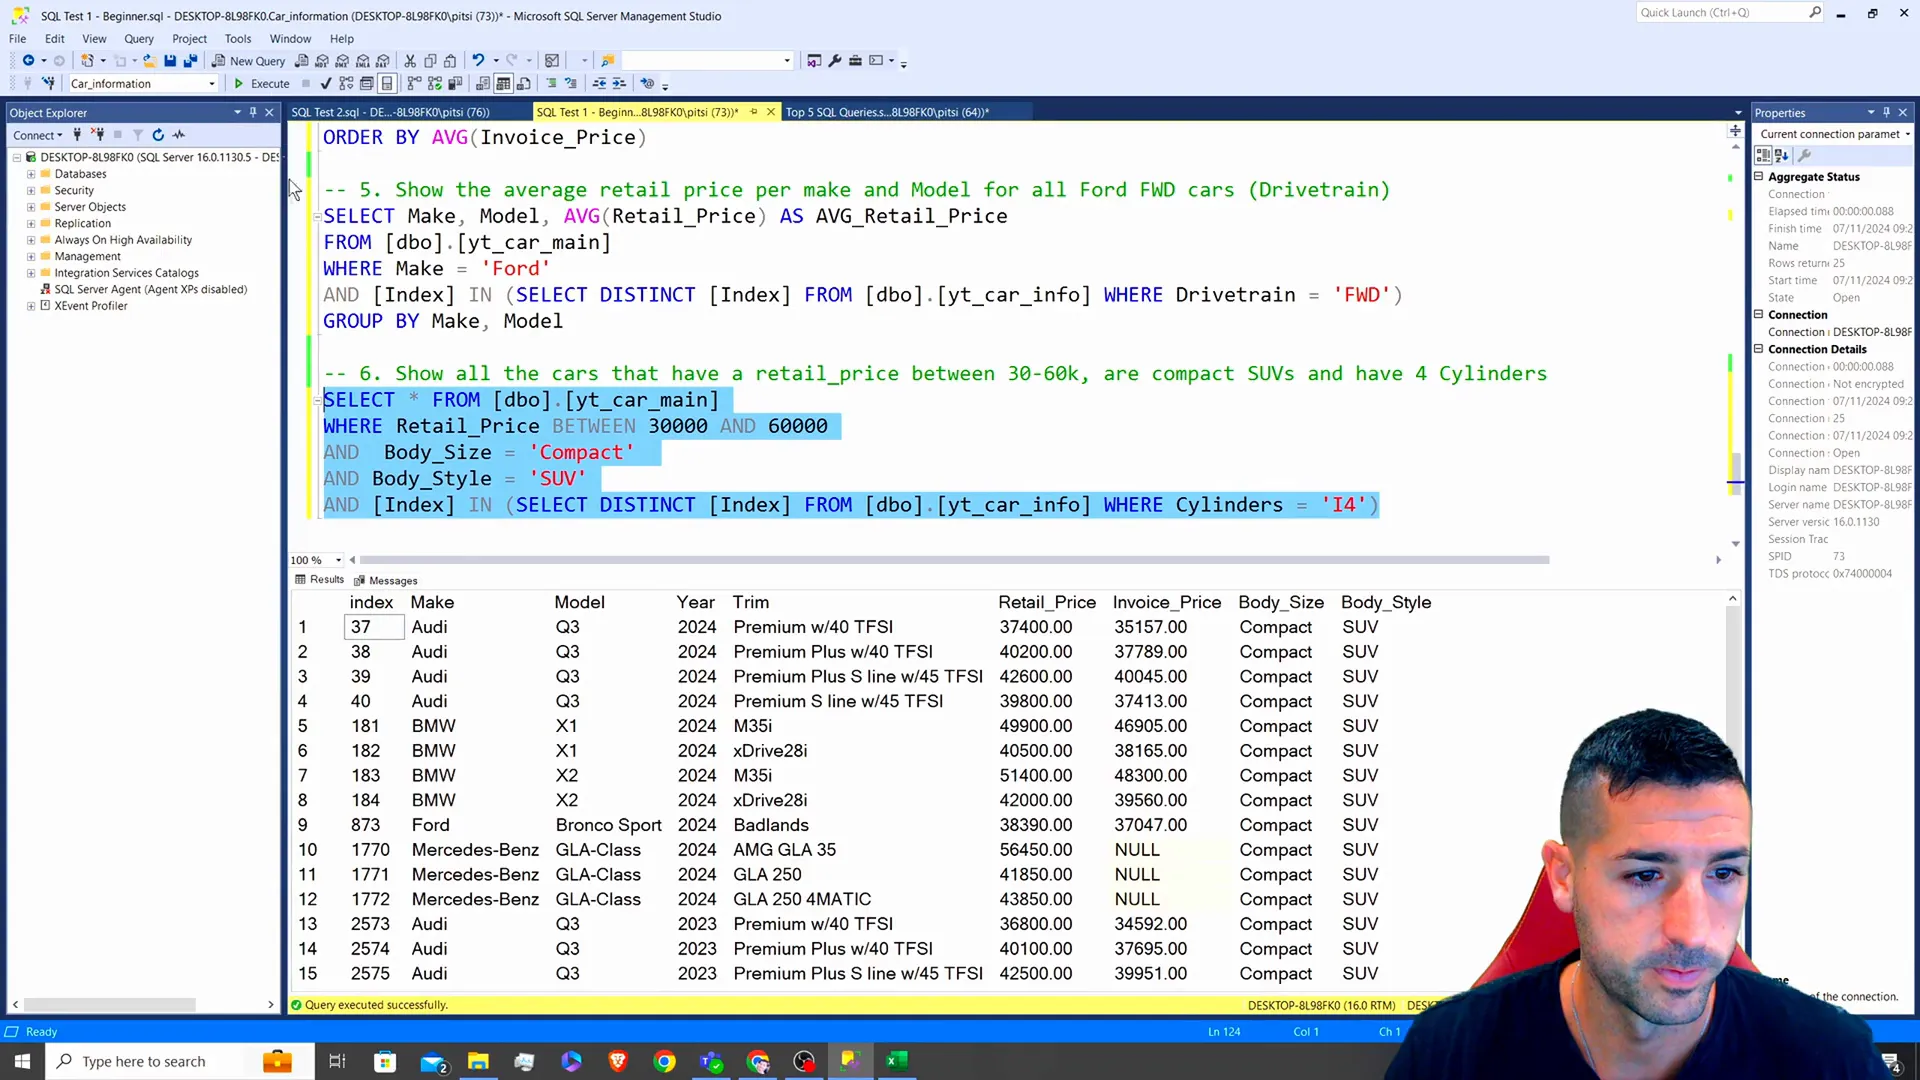This screenshot has width=1920, height=1080.
Task: Select the SQL Test 2 query tab
Action: (x=390, y=111)
